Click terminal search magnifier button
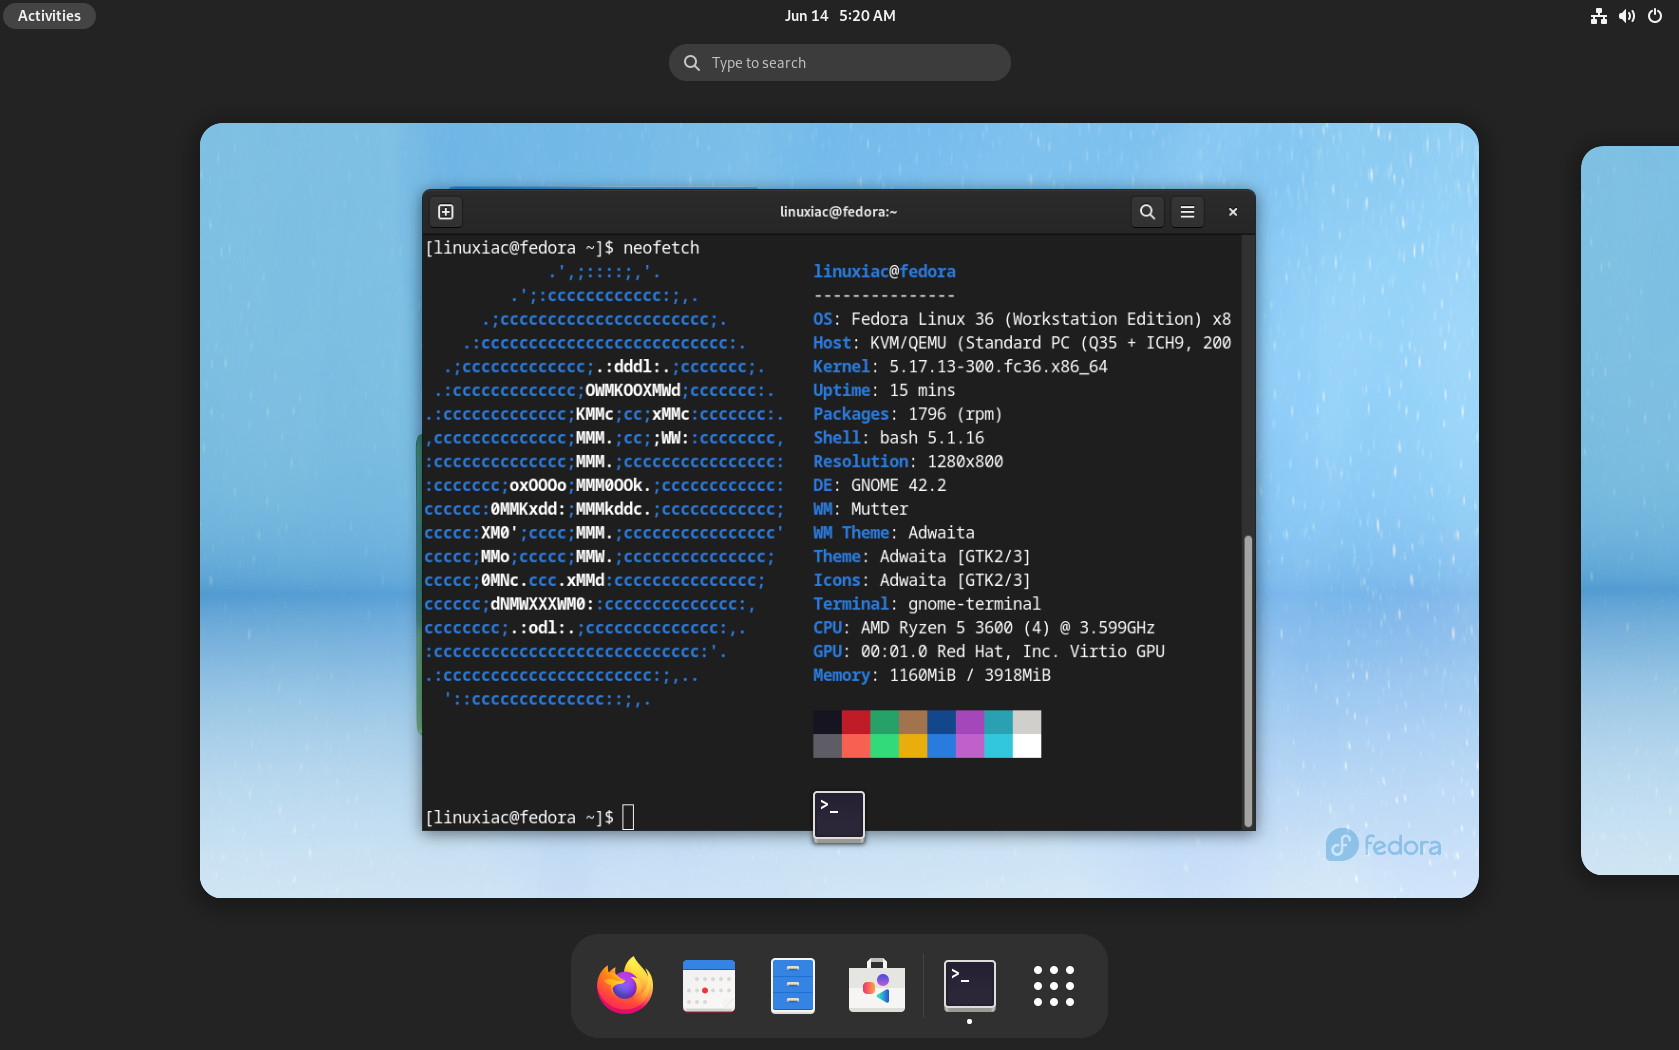Image resolution: width=1679 pixels, height=1050 pixels. tap(1148, 212)
